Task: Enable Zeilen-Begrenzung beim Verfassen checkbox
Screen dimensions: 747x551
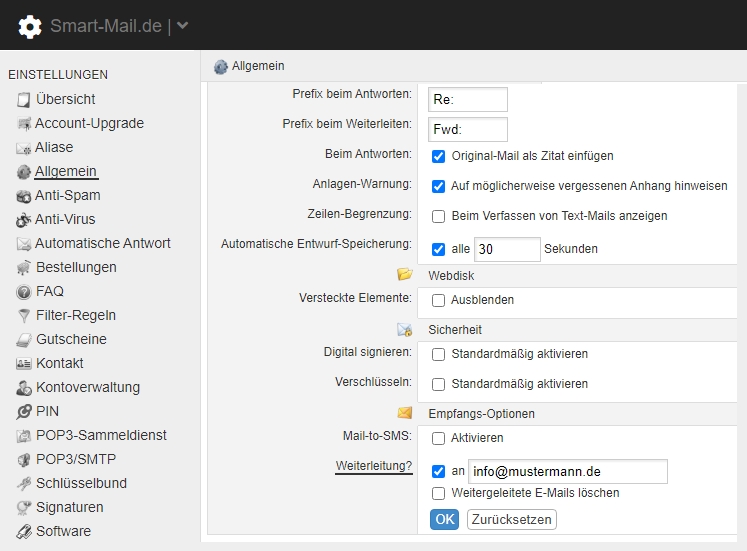Action: 438,216
